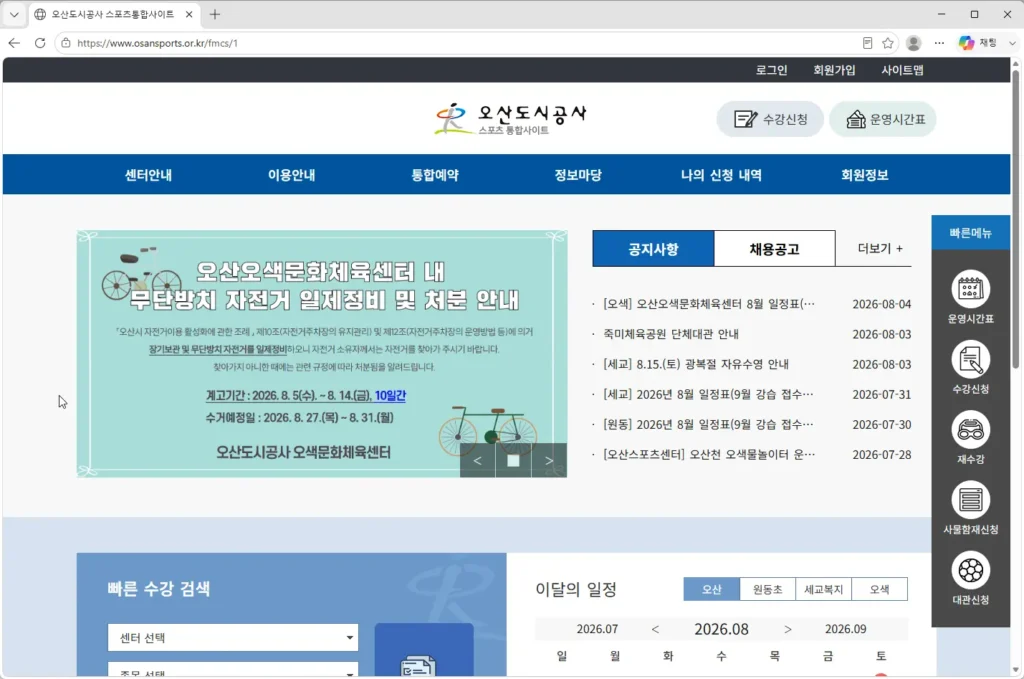Close the 오산도시공사 browser tab

pyautogui.click(x=189, y=14)
